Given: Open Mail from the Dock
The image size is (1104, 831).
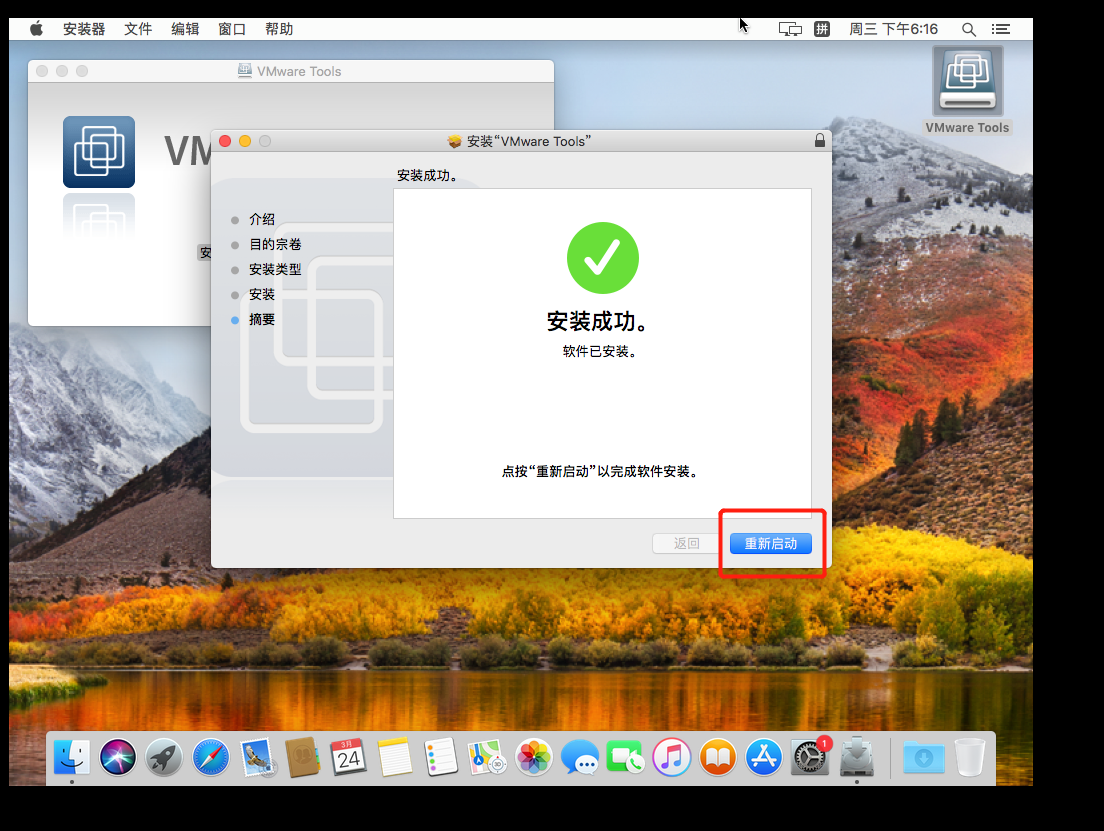Looking at the screenshot, I should (256, 758).
